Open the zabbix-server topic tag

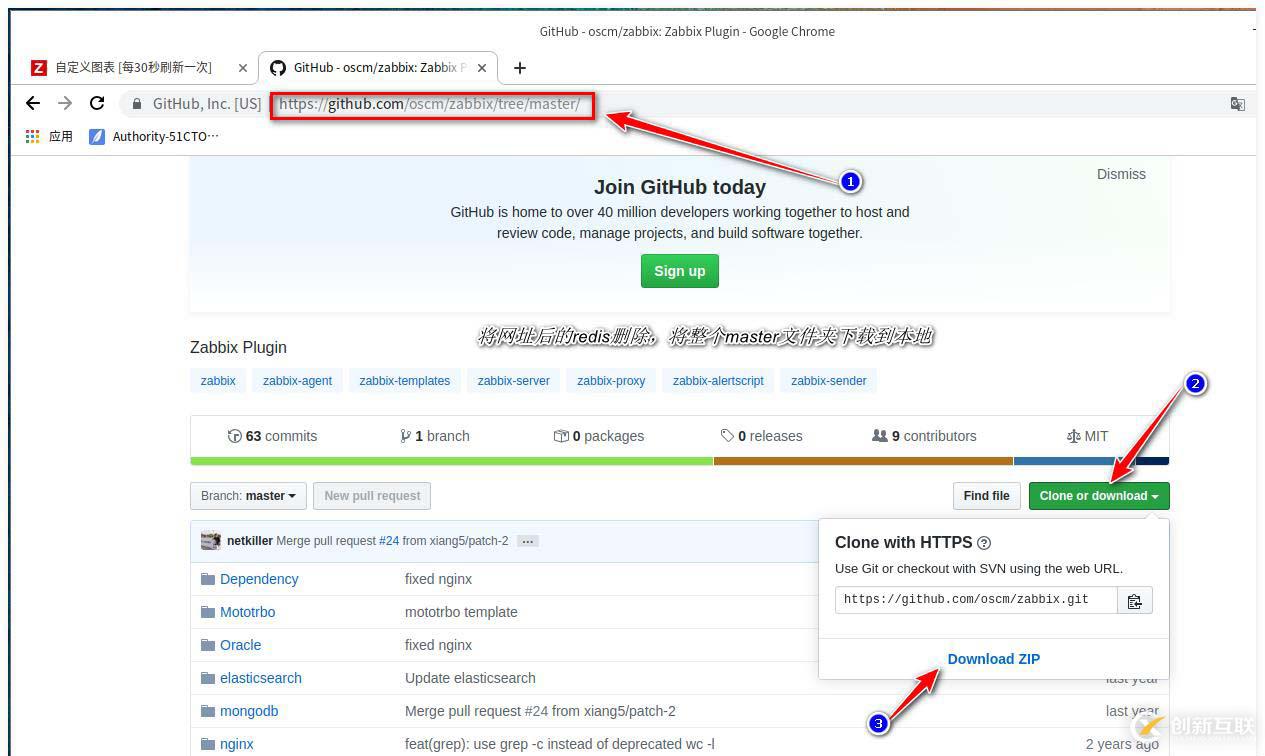[x=514, y=381]
